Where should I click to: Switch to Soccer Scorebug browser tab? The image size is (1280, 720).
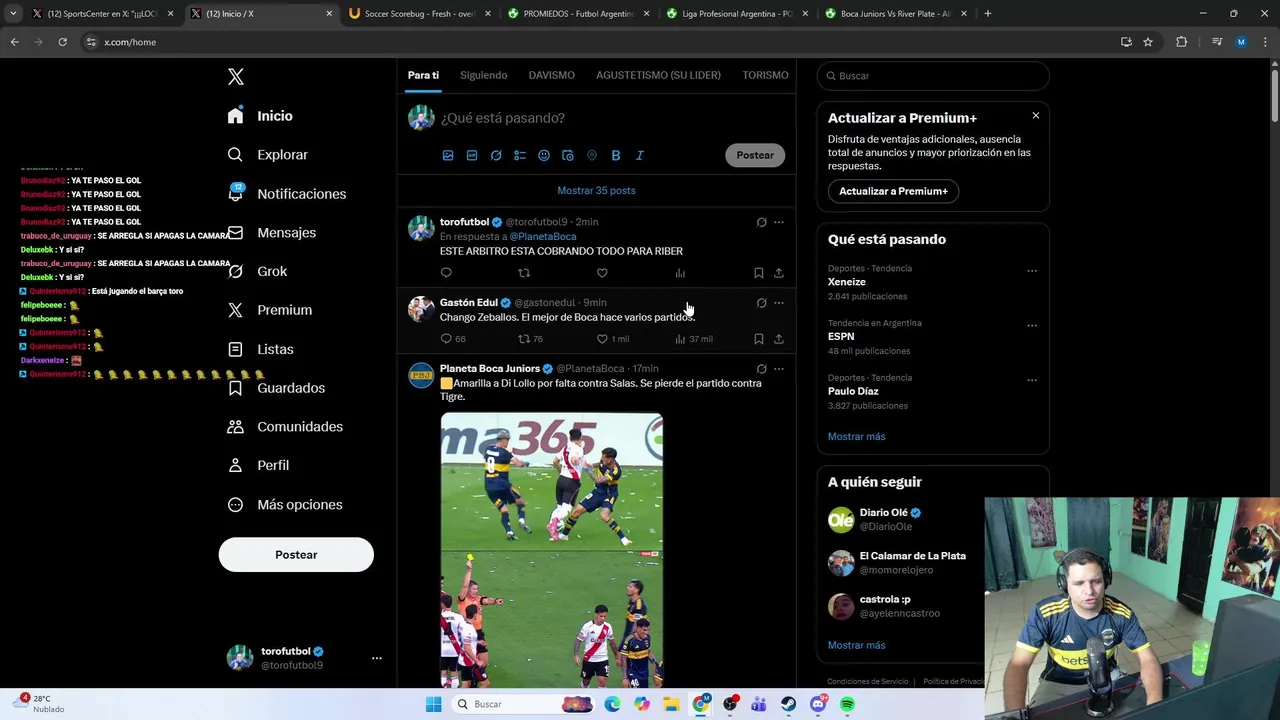[x=419, y=14]
